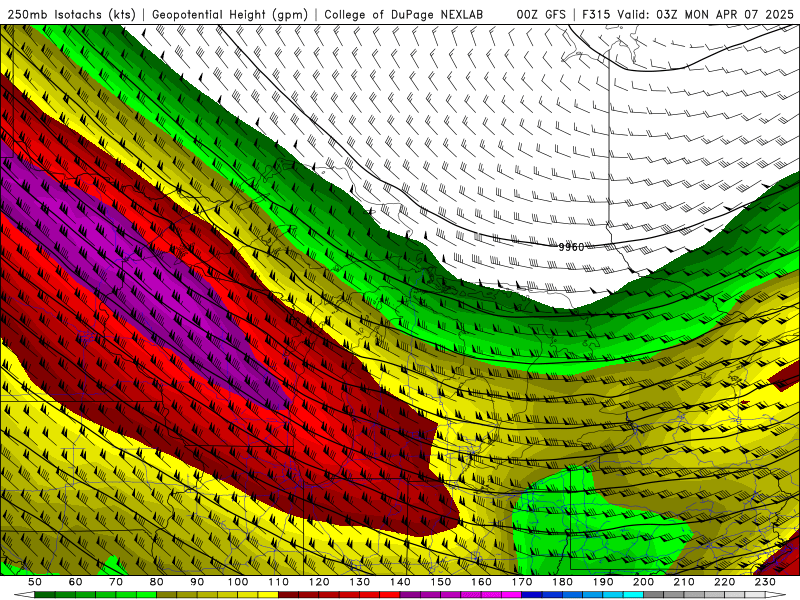Click the 50 value on the colorbar scale
The width and height of the screenshot is (800, 600).
click(x=35, y=582)
